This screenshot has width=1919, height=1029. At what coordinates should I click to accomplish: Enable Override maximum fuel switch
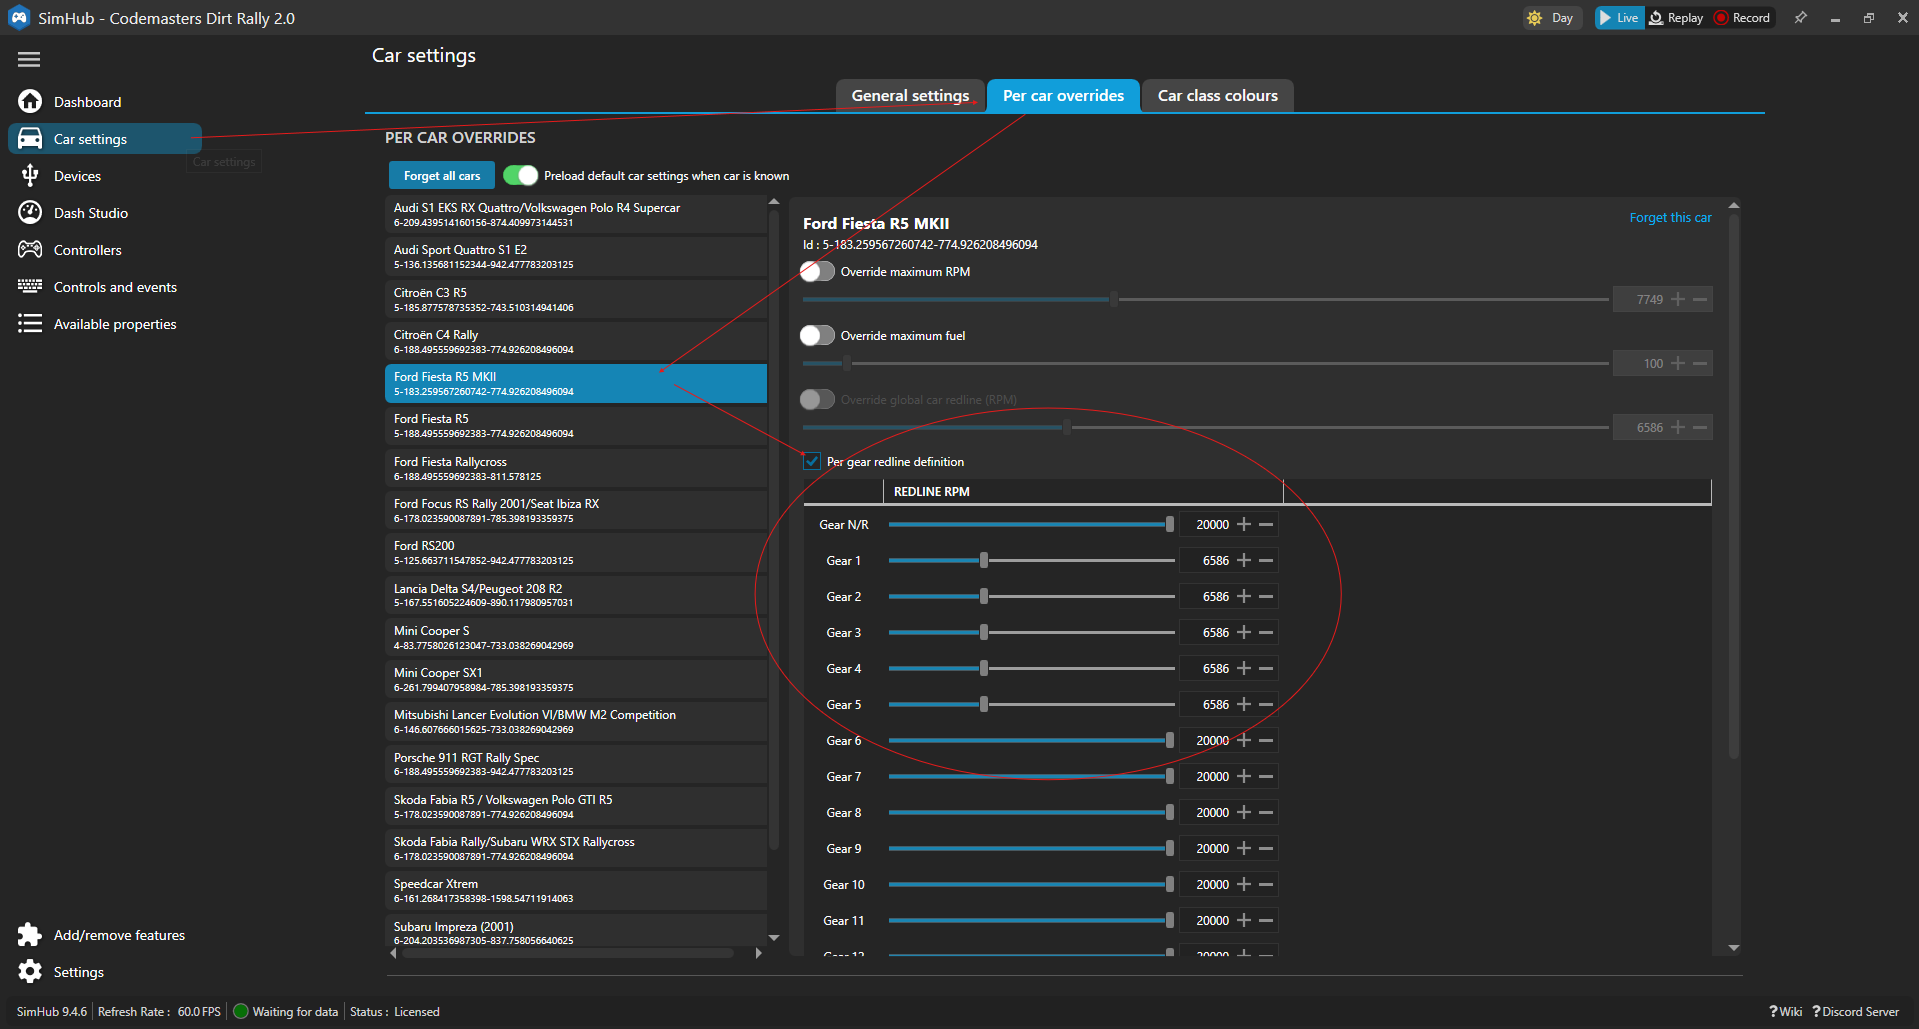[817, 335]
